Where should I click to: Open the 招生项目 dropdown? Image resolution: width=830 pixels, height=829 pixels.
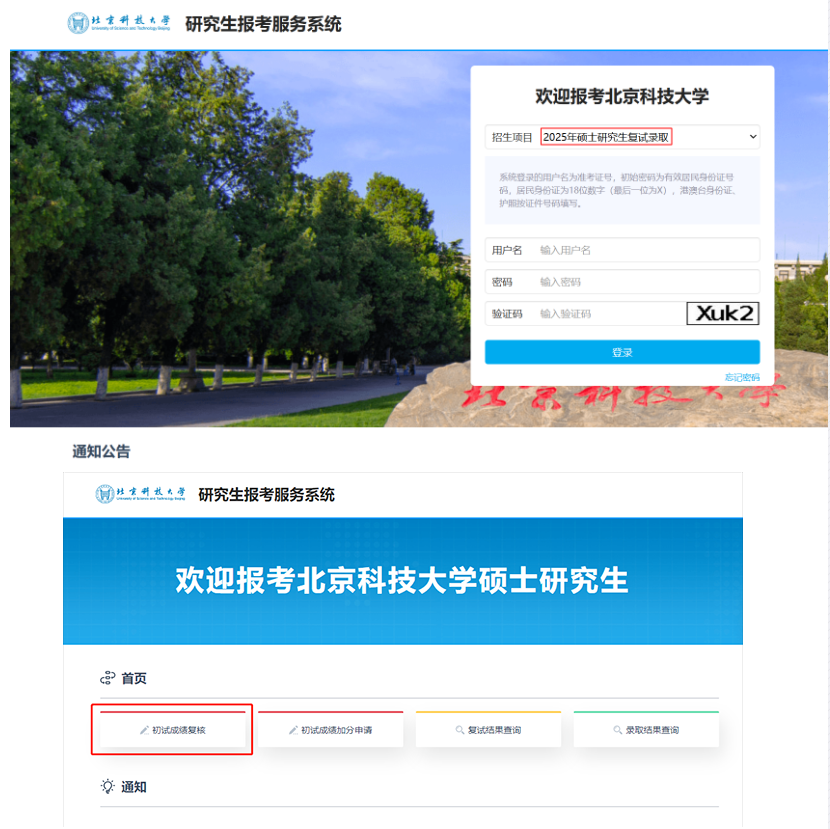coord(622,137)
